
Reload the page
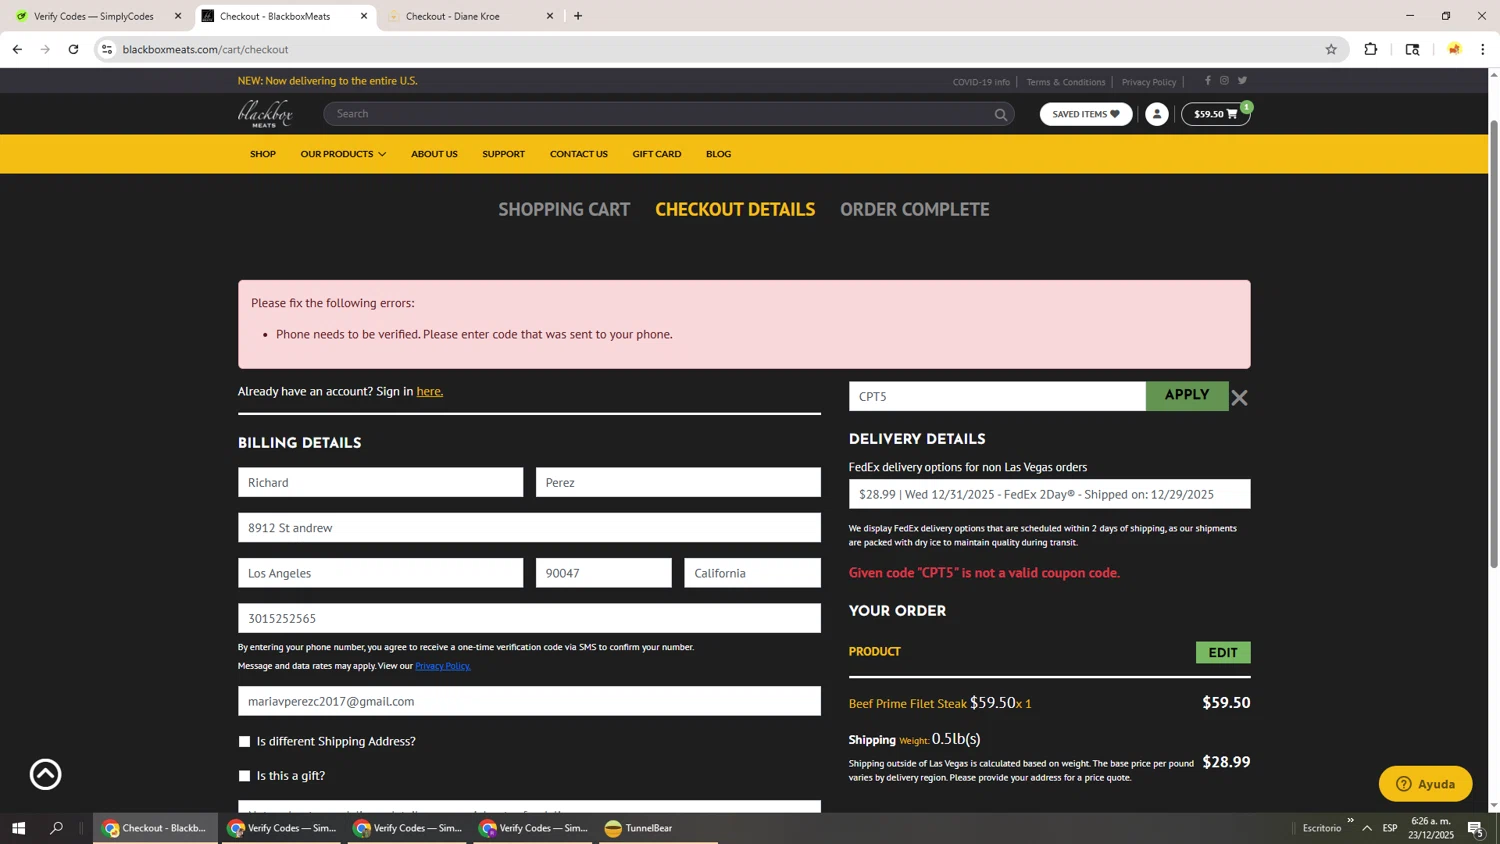73,49
